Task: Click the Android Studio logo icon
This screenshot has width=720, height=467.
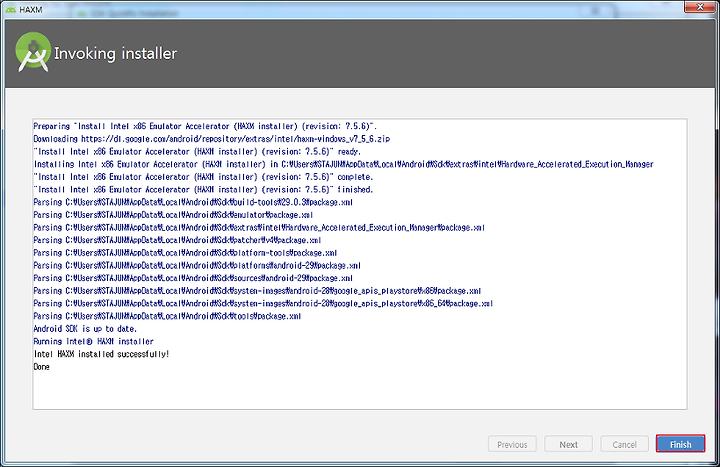Action: pos(33,52)
